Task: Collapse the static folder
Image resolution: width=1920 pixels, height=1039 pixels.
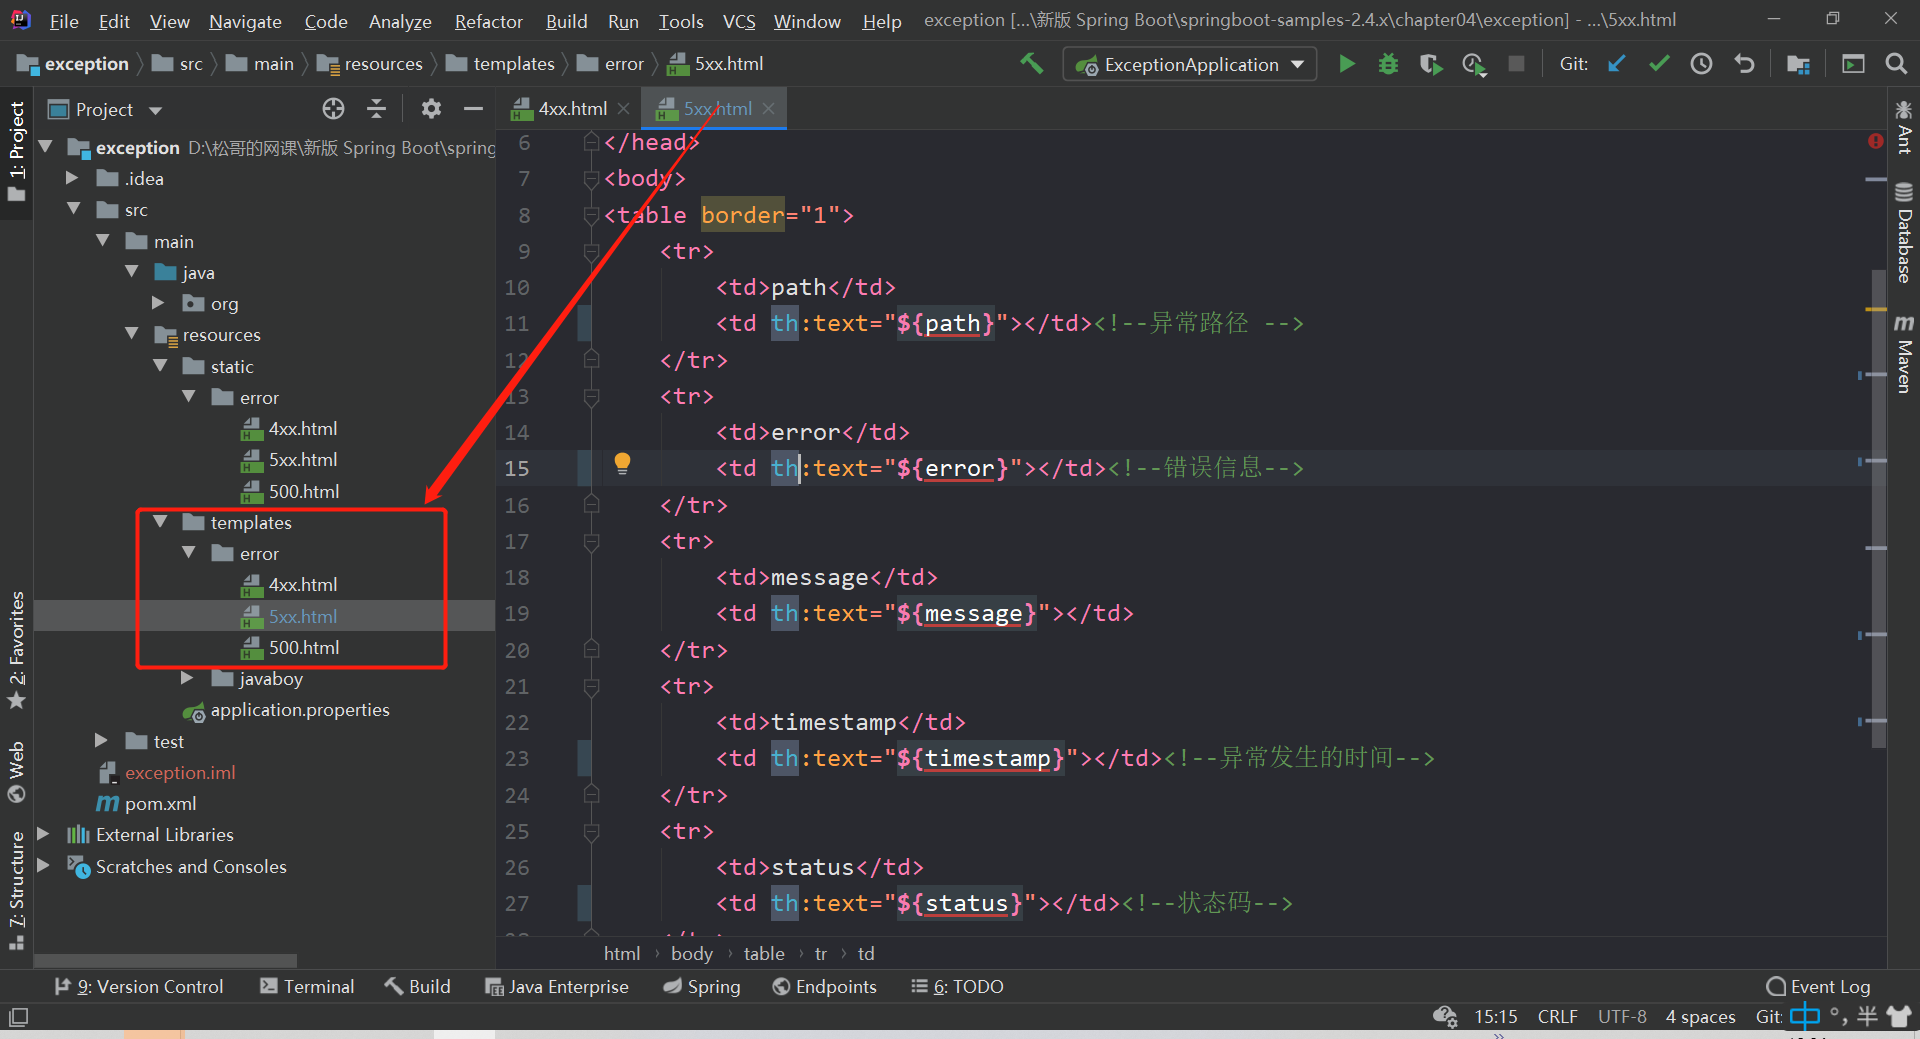Action: tap(160, 366)
